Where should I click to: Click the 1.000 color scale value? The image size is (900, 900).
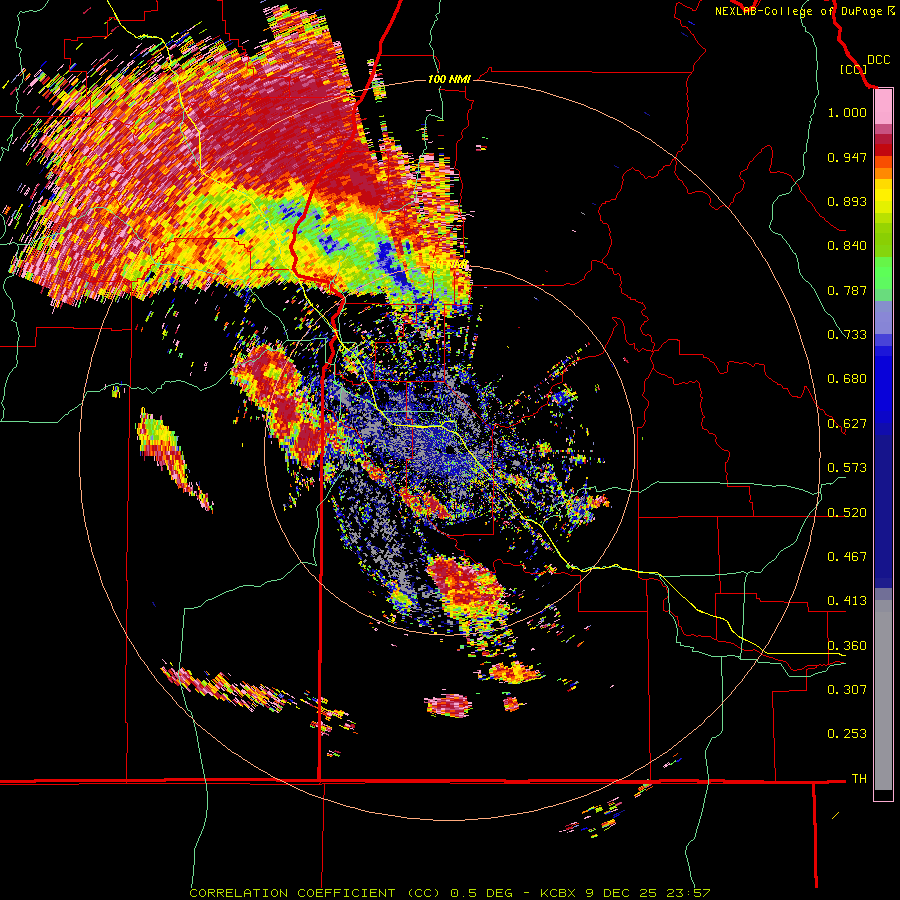click(x=847, y=112)
